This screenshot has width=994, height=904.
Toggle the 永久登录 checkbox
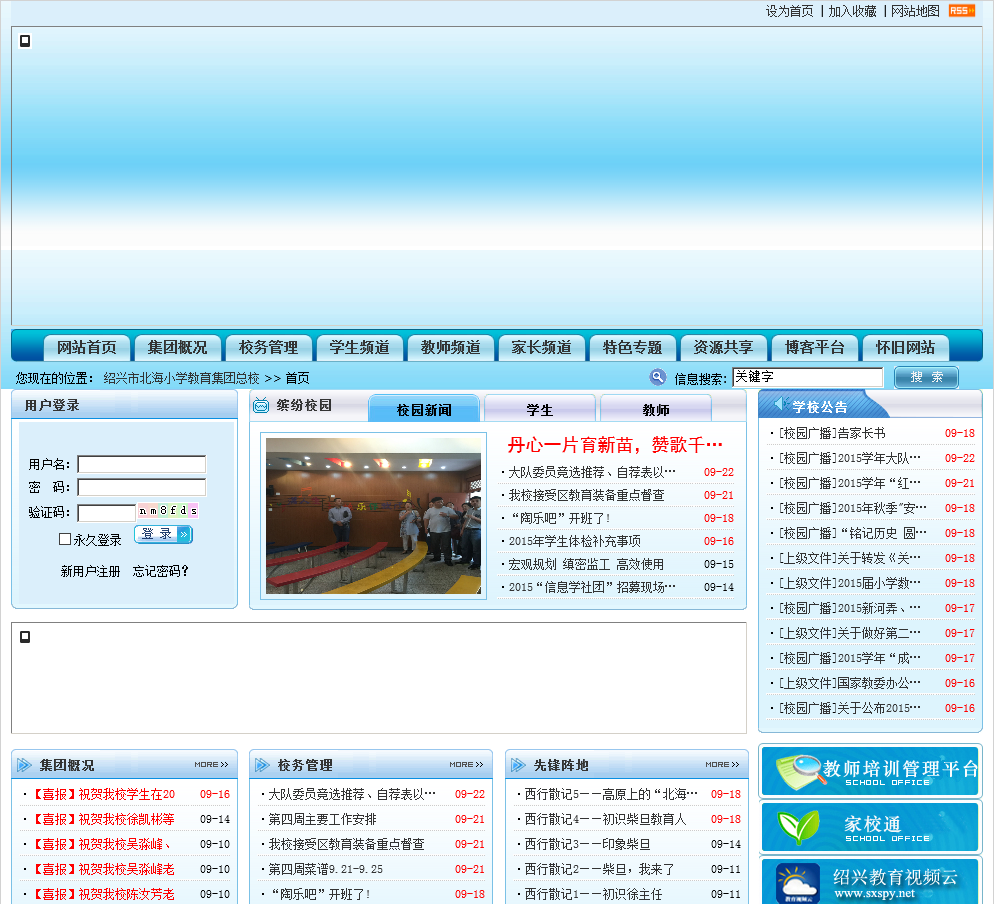[x=65, y=539]
